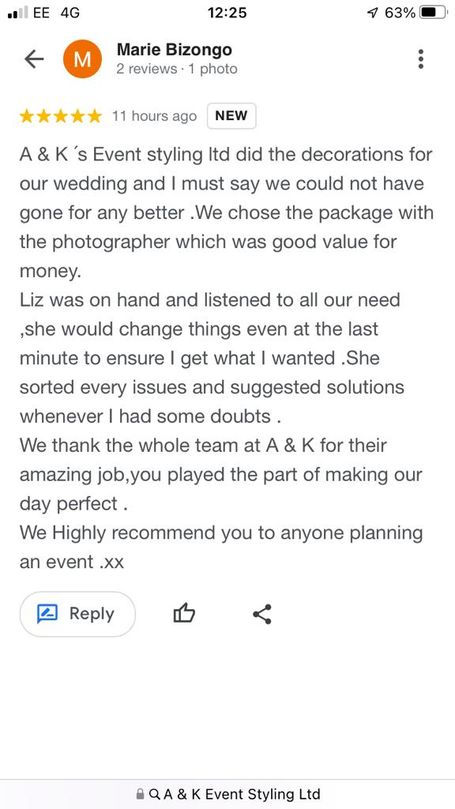View the '2 reviews · 1 photo' details

[x=177, y=69]
